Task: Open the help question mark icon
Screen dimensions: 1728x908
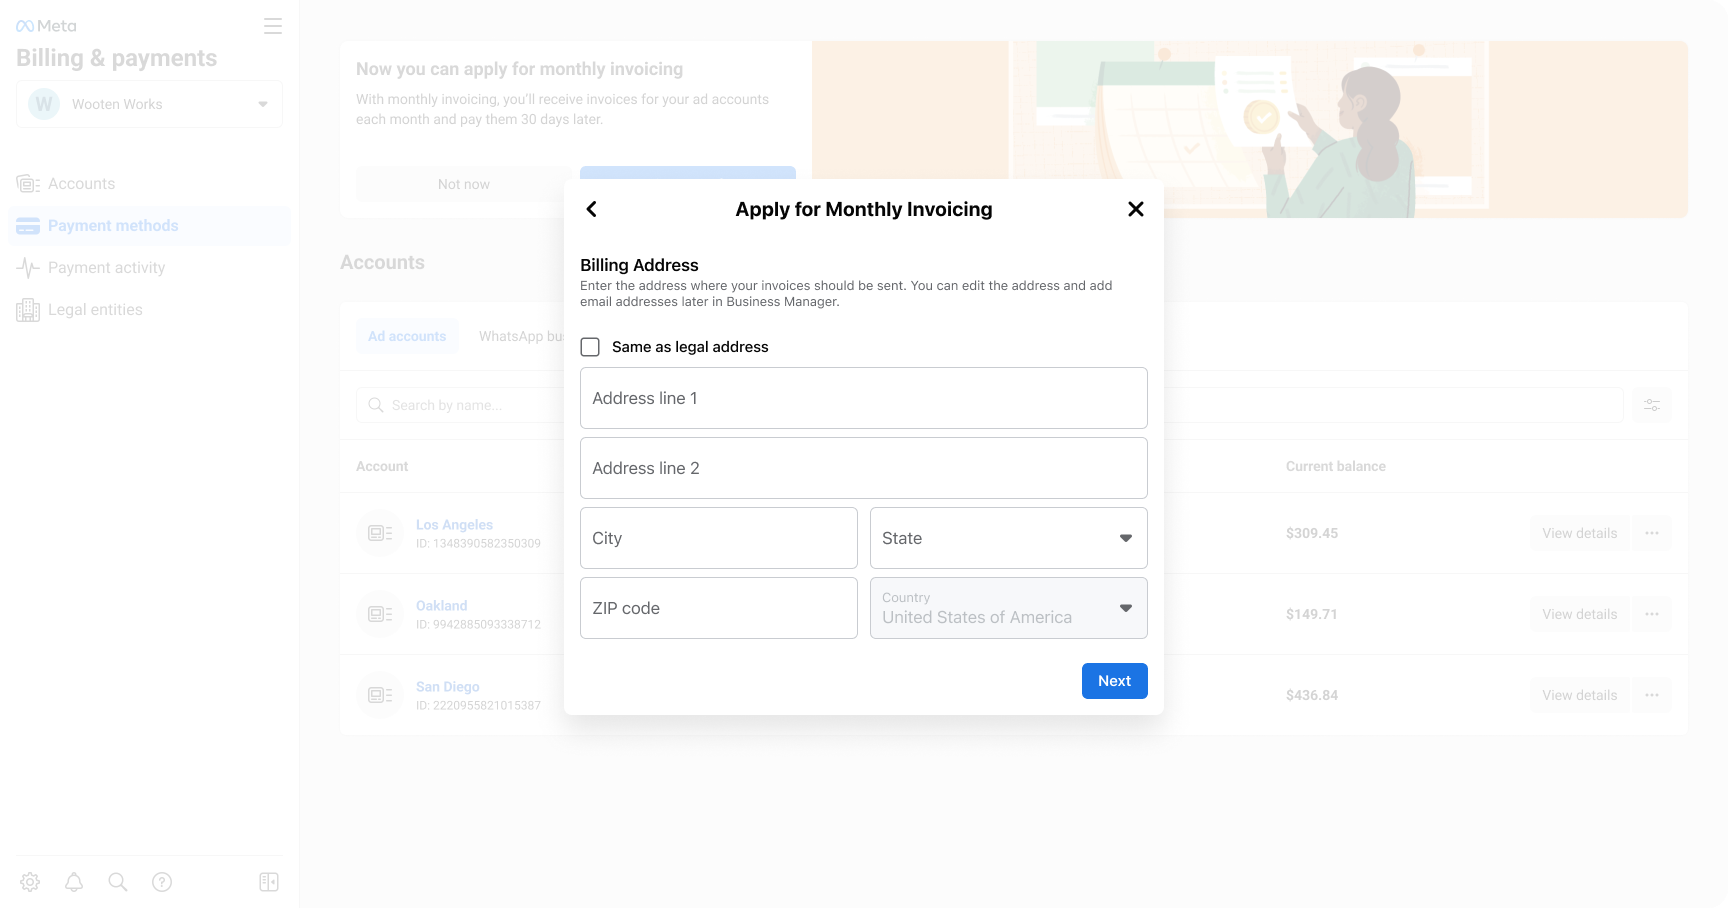Action: click(x=162, y=882)
